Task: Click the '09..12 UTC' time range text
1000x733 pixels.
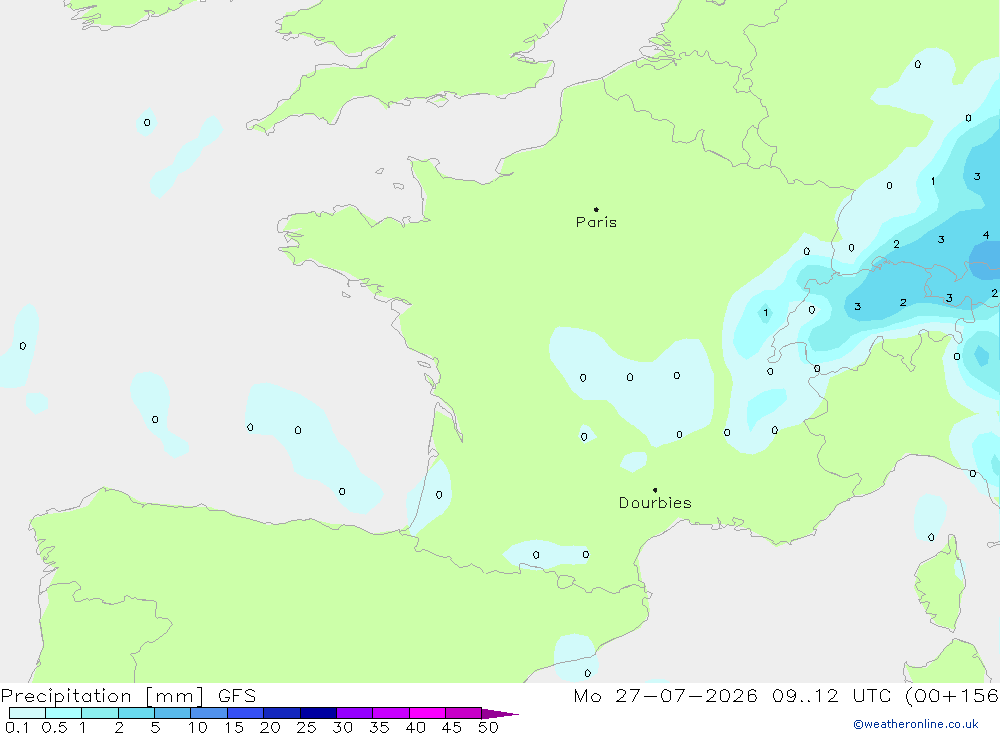Action: point(830,696)
